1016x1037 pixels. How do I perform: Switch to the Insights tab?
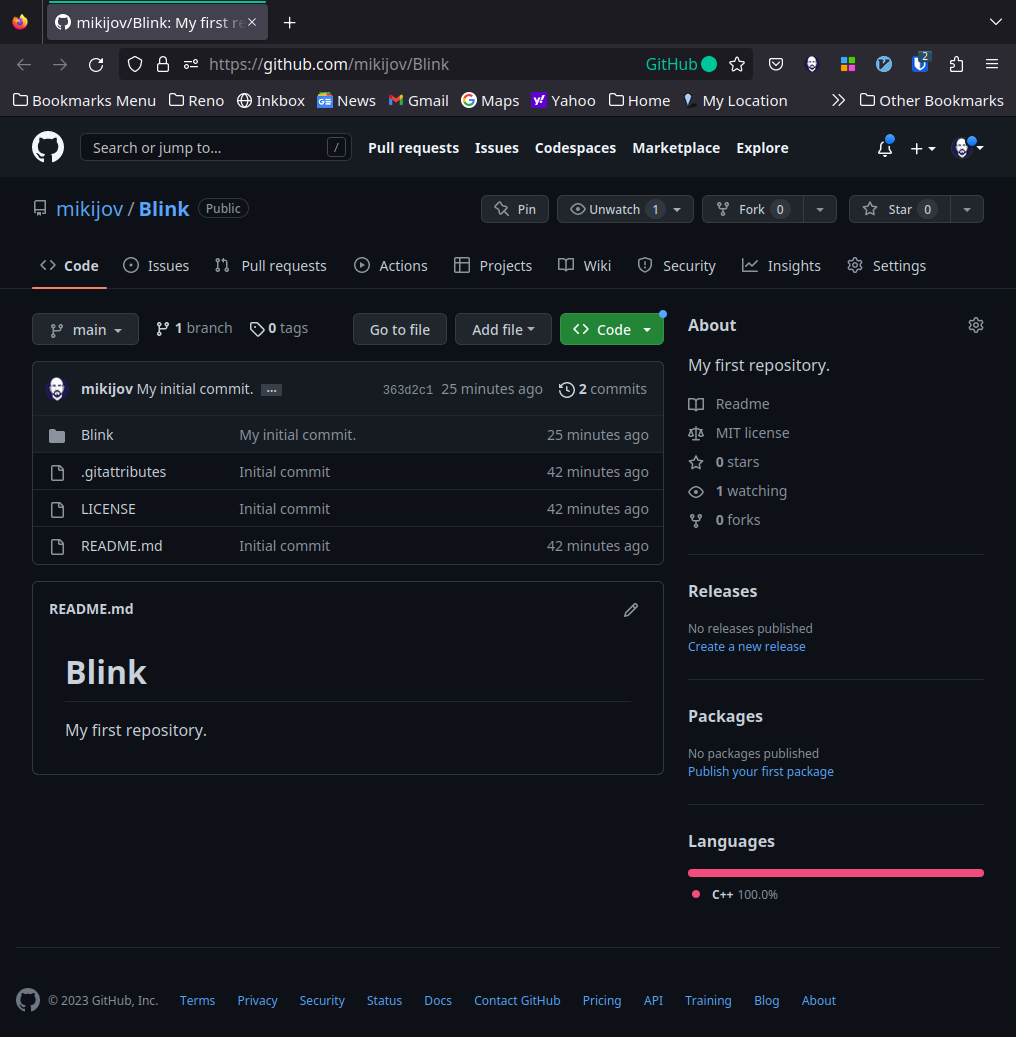click(781, 266)
